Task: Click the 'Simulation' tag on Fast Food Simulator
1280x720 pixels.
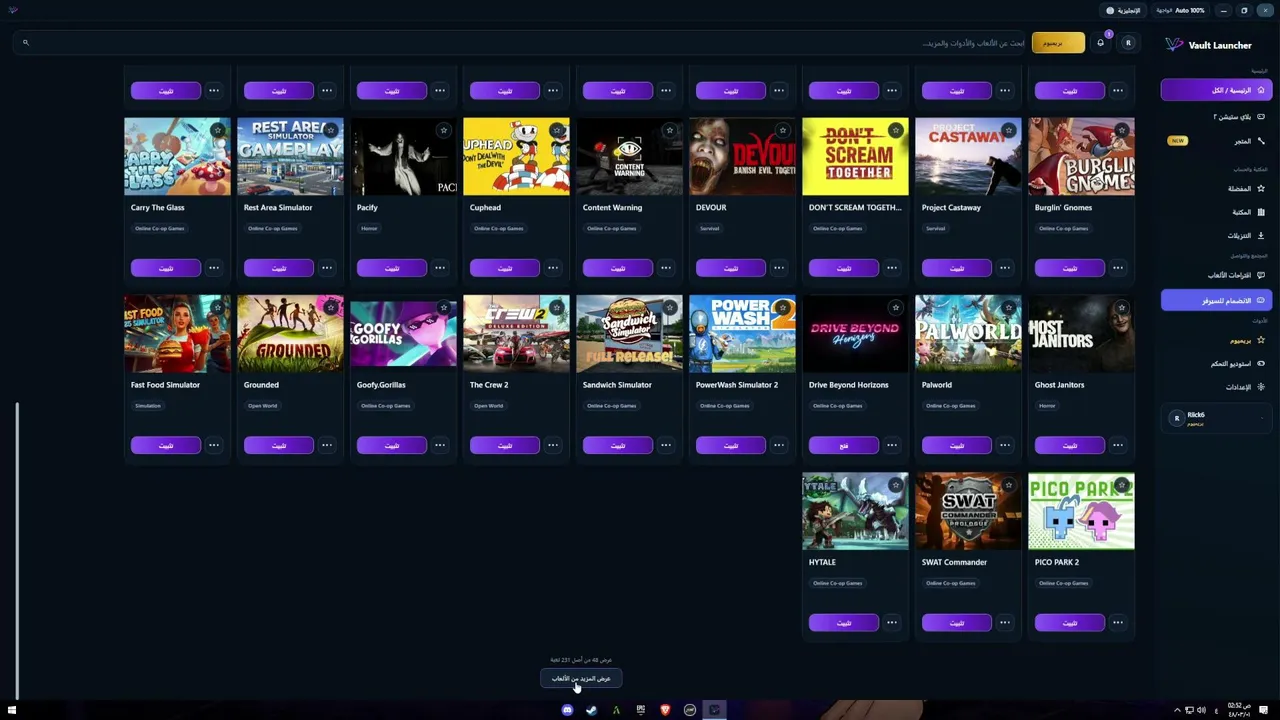Action: tap(148, 406)
